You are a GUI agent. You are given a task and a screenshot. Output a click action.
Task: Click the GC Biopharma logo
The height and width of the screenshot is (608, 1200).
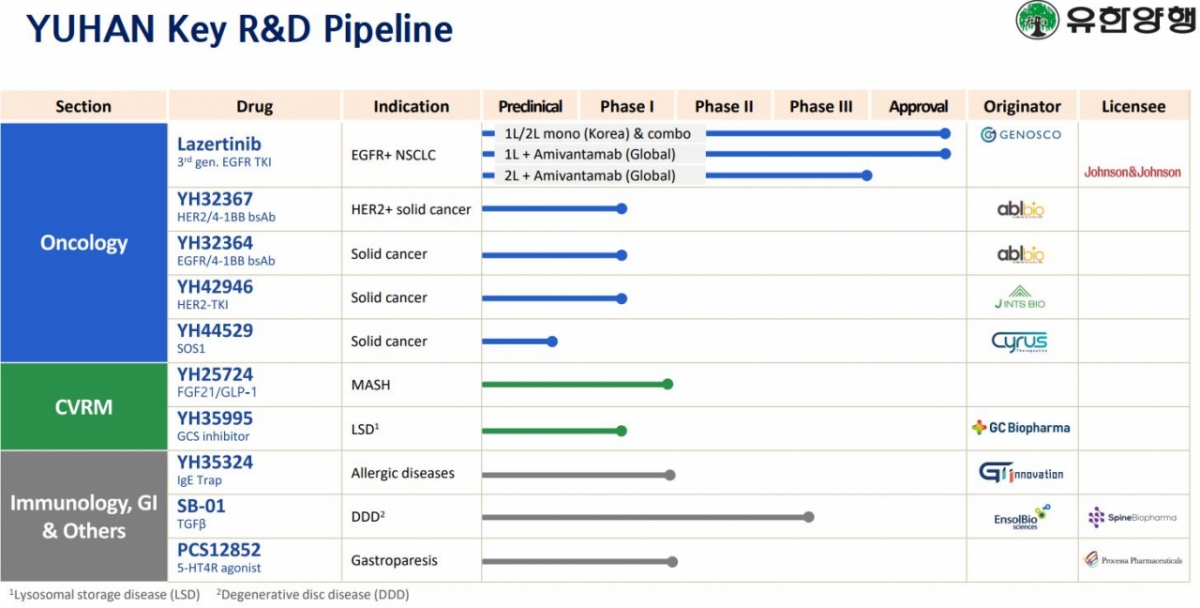(1021, 428)
